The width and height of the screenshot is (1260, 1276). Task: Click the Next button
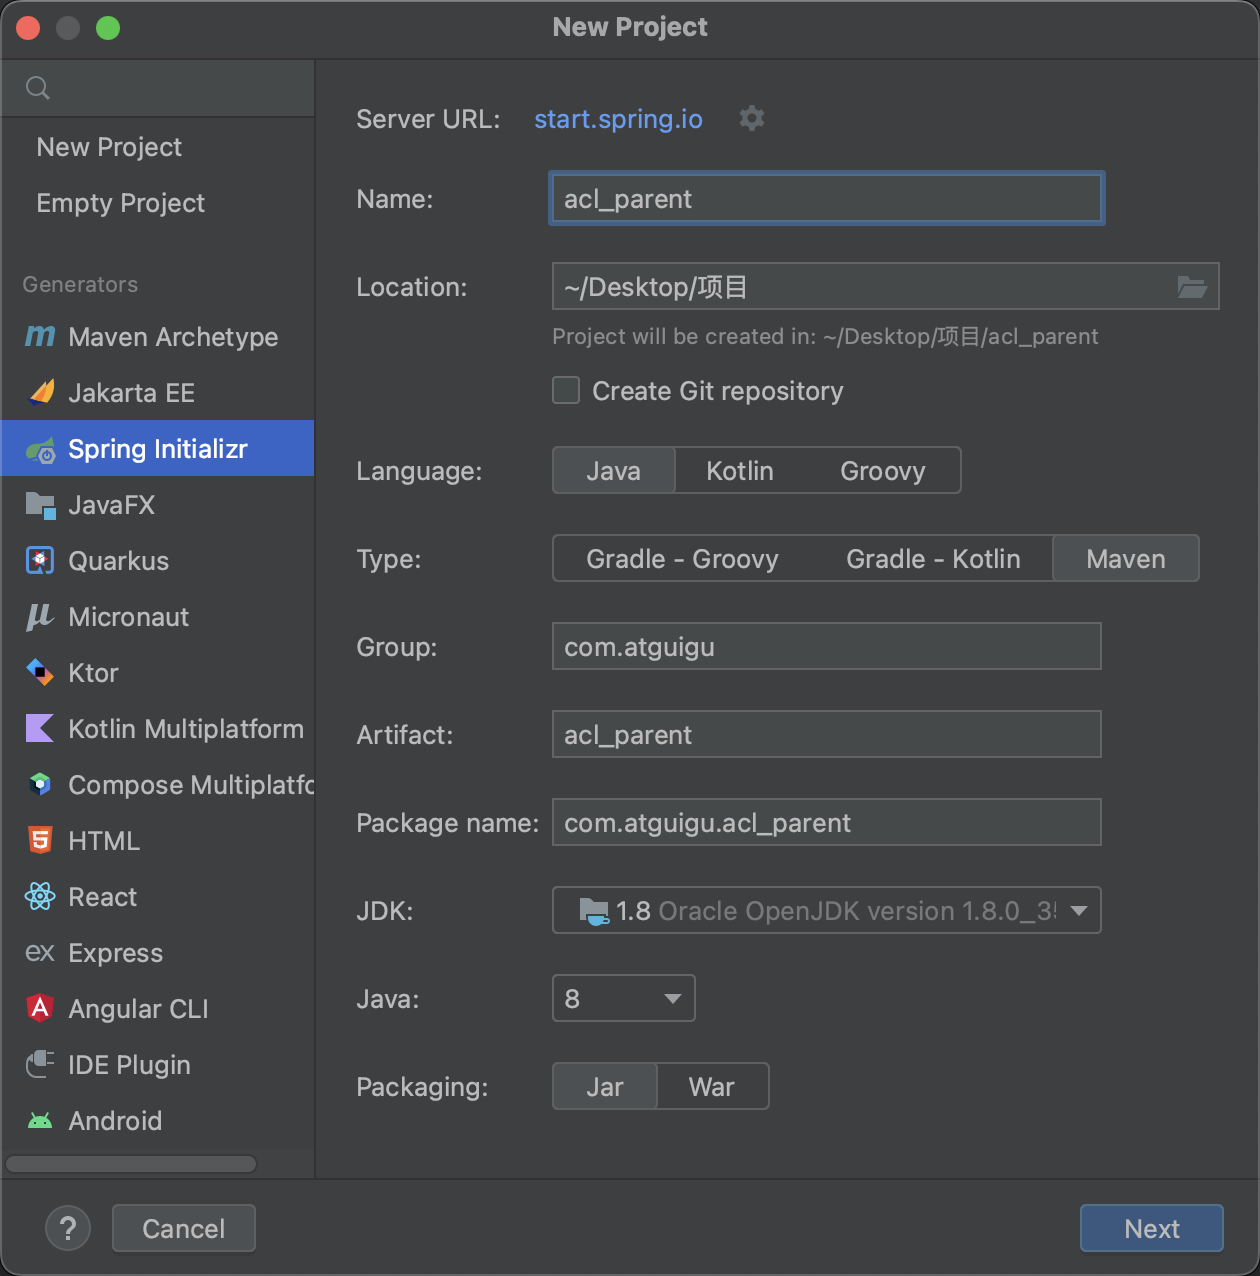tap(1151, 1228)
